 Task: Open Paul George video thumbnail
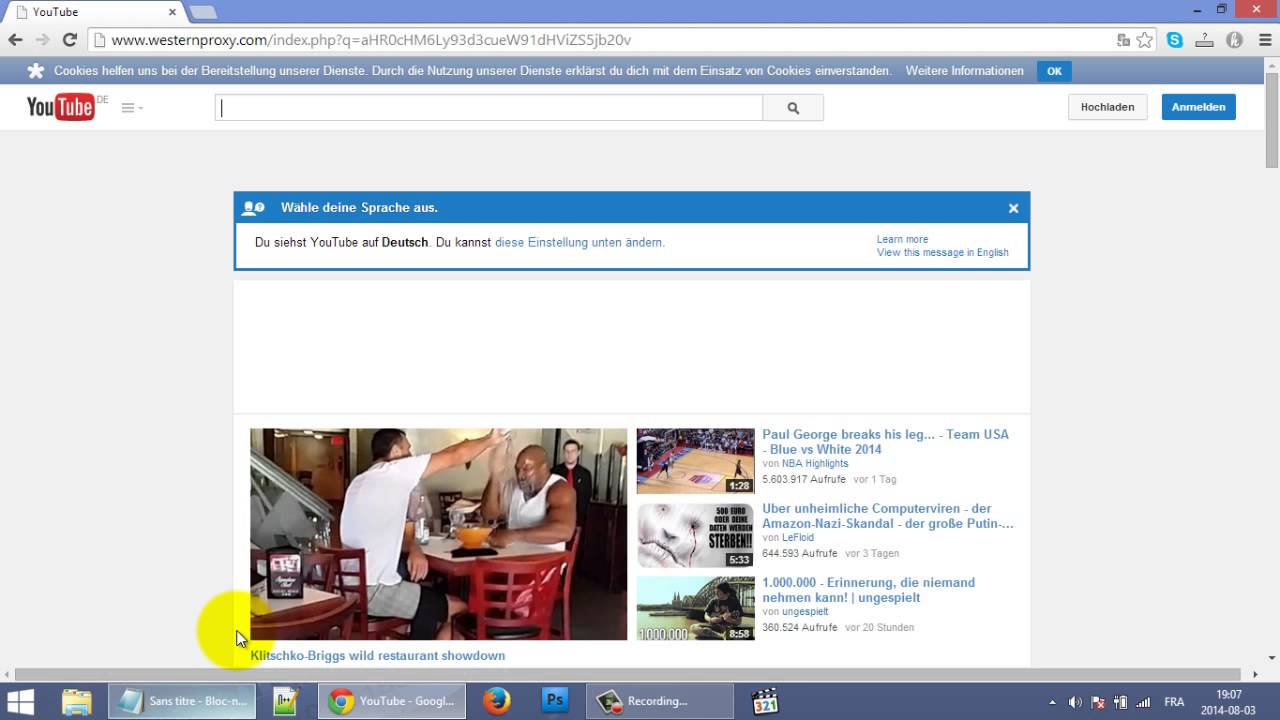coord(695,461)
